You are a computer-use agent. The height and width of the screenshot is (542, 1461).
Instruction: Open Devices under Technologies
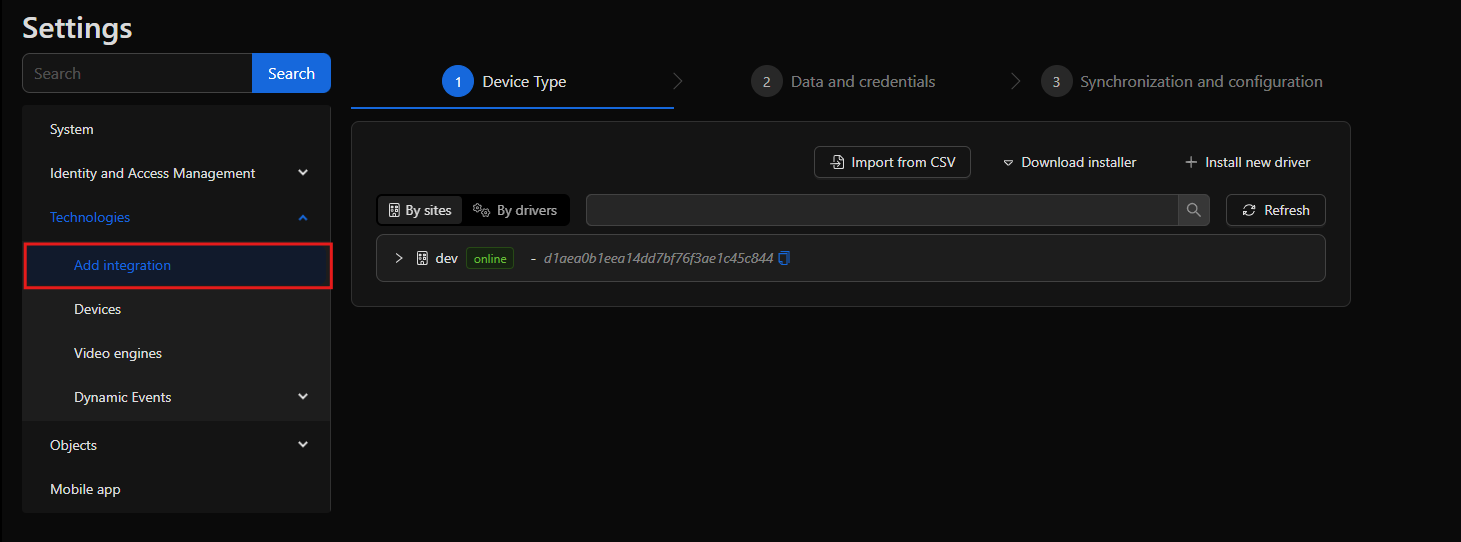point(176,309)
